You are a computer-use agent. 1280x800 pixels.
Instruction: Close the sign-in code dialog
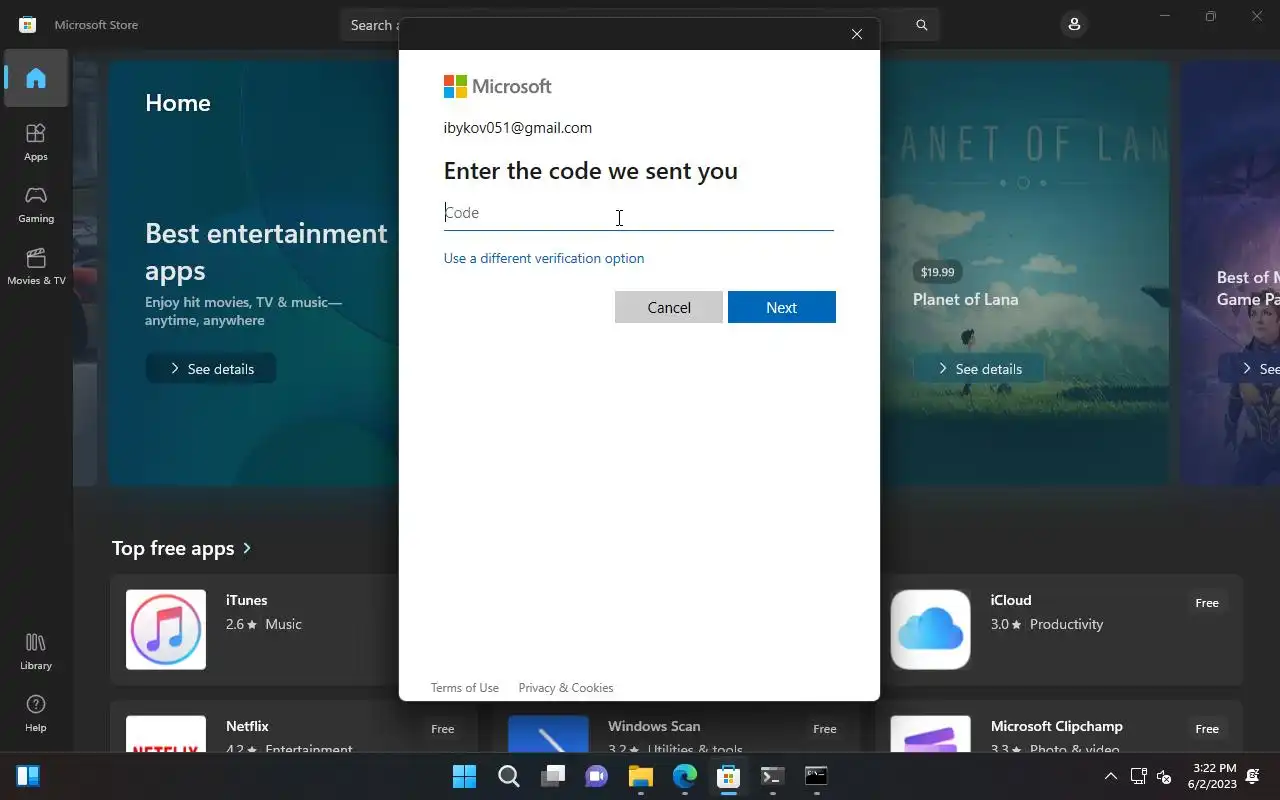pyautogui.click(x=857, y=34)
